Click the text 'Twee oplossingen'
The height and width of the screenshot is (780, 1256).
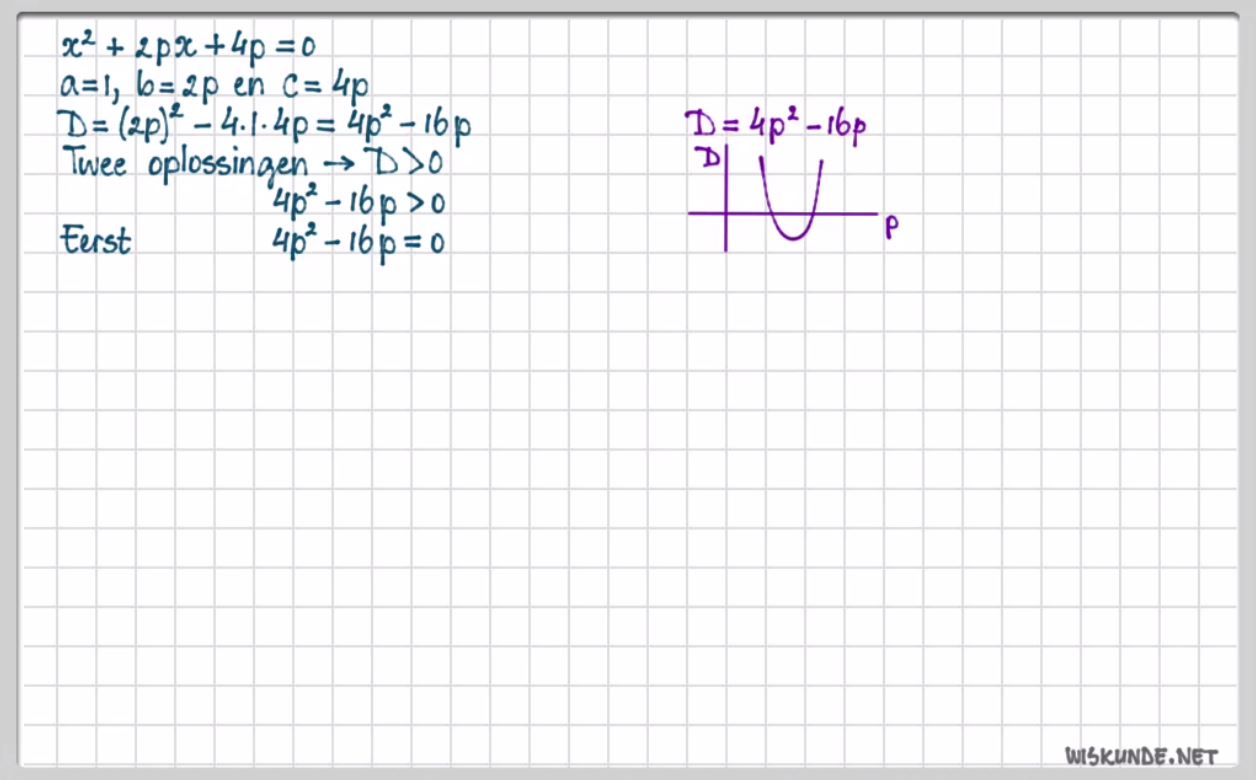pos(185,163)
